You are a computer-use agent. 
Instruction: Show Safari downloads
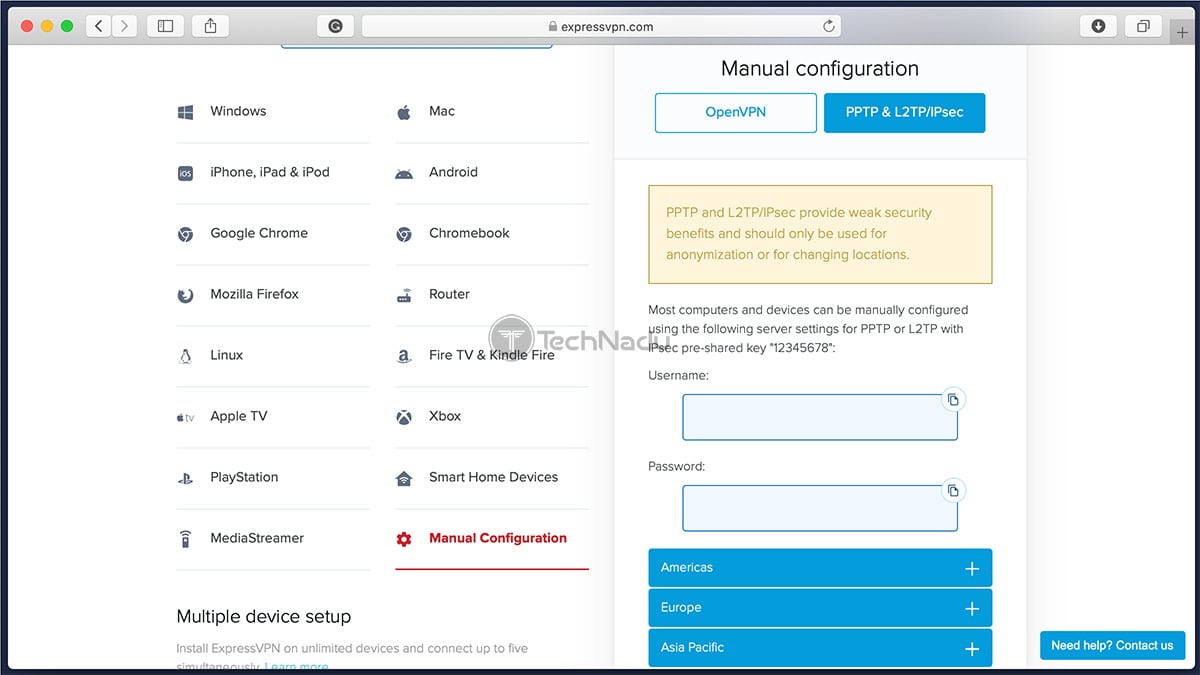tap(1099, 26)
